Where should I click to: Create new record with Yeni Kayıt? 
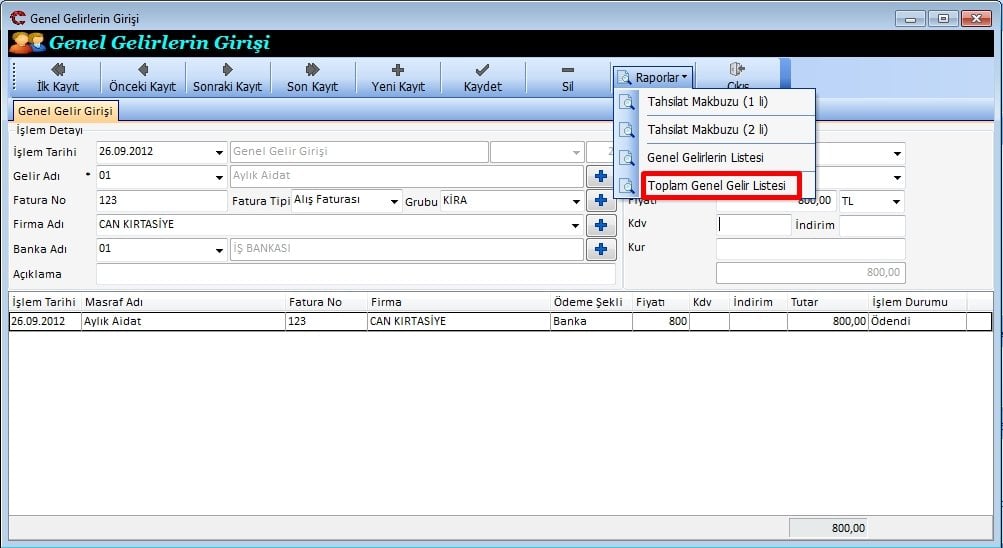coord(398,77)
